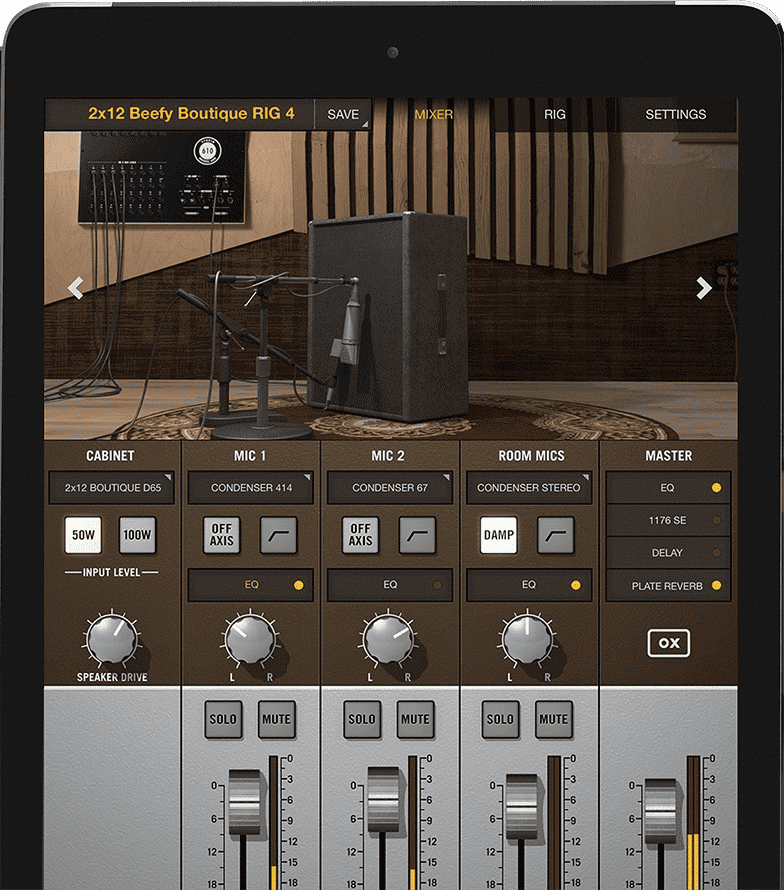This screenshot has width=784, height=890.
Task: Toggle the DAMP button on Room Mics
Action: tap(499, 535)
